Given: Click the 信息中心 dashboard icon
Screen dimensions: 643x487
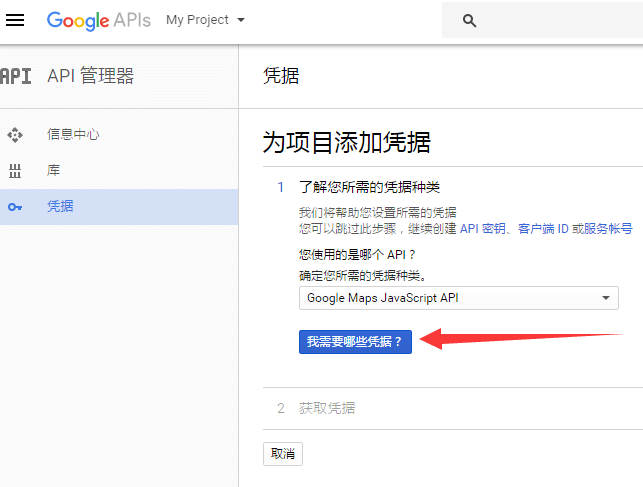Looking at the screenshot, I should point(15,135).
